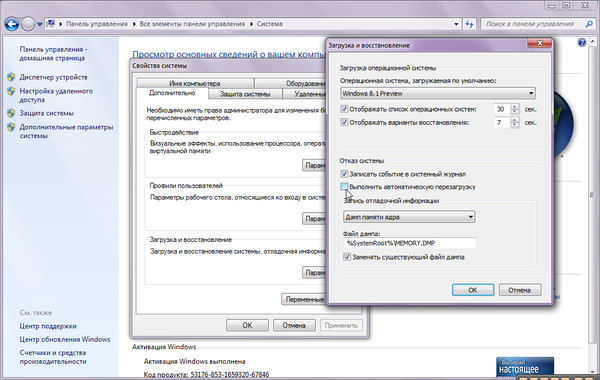Enable Выполнить автоматическую перезагрузку checkbox
This screenshot has height=380, width=600.
(x=344, y=187)
